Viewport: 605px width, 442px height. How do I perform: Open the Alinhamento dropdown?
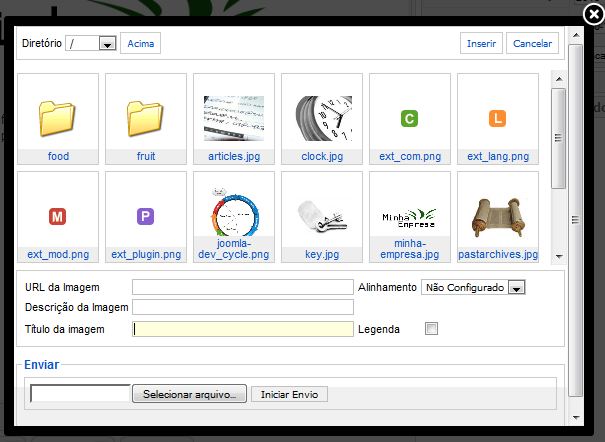(x=473, y=287)
